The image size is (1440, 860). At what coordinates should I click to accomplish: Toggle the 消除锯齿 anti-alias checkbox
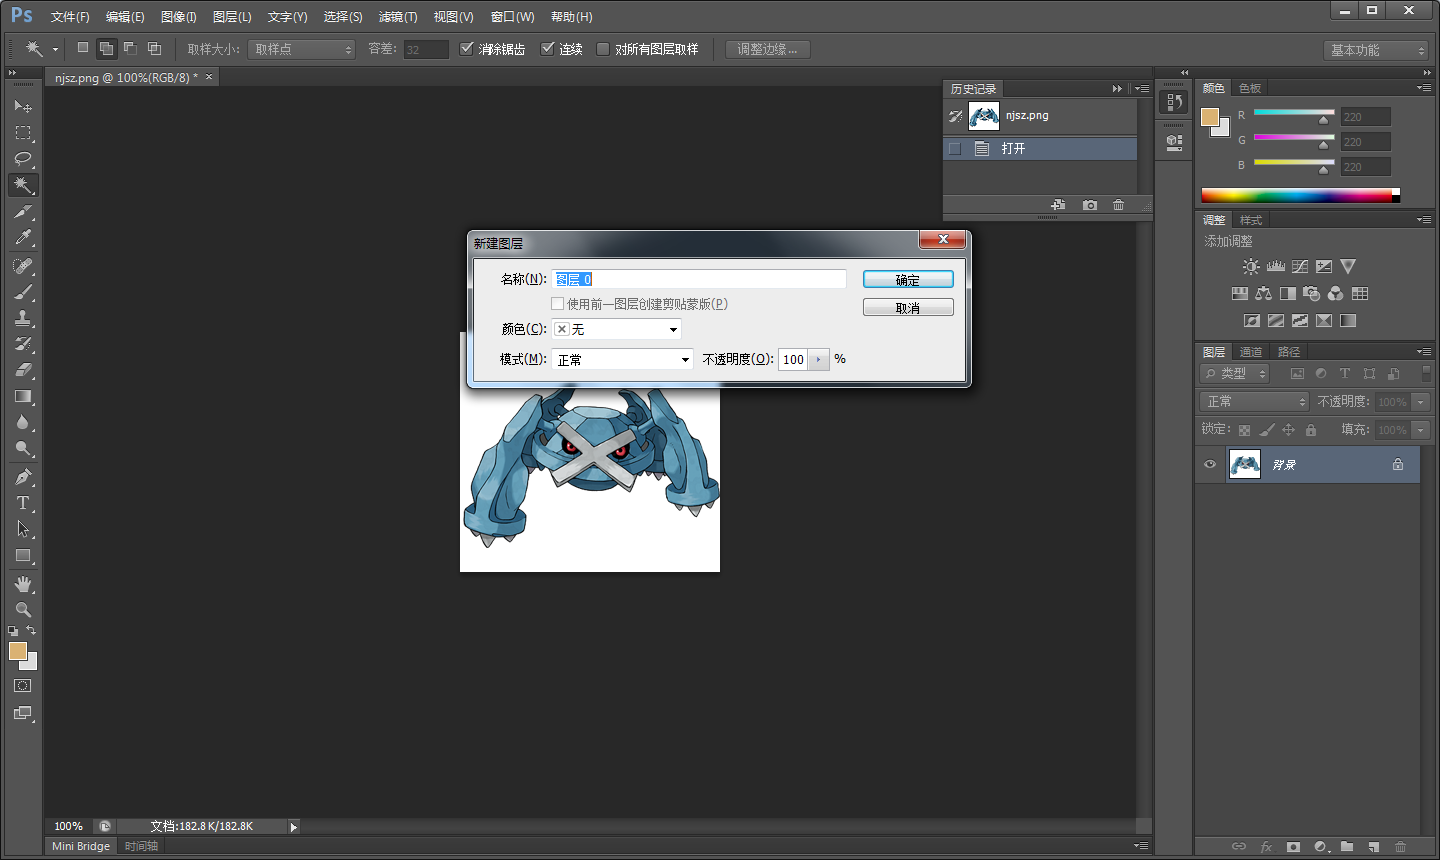click(x=467, y=49)
